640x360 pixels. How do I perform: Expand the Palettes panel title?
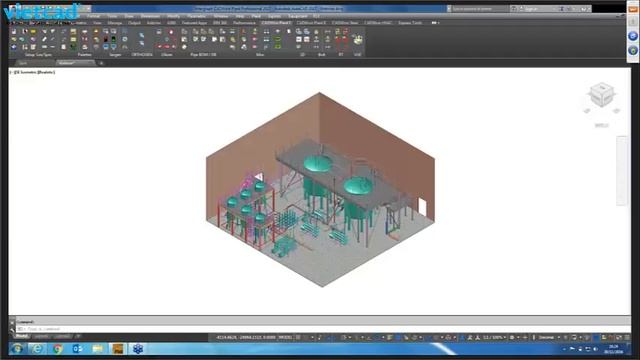[x=84, y=54]
